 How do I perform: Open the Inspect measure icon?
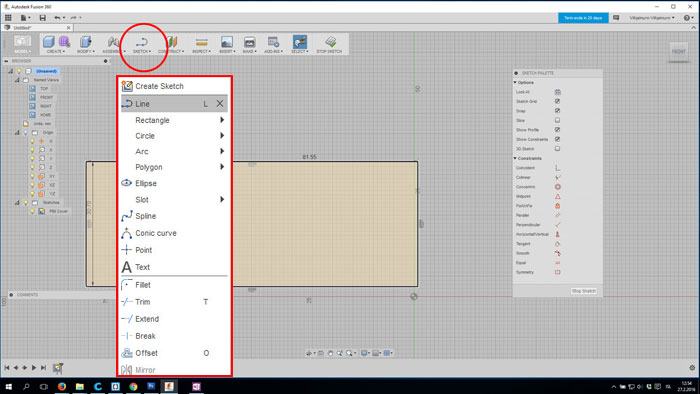pyautogui.click(x=201, y=42)
